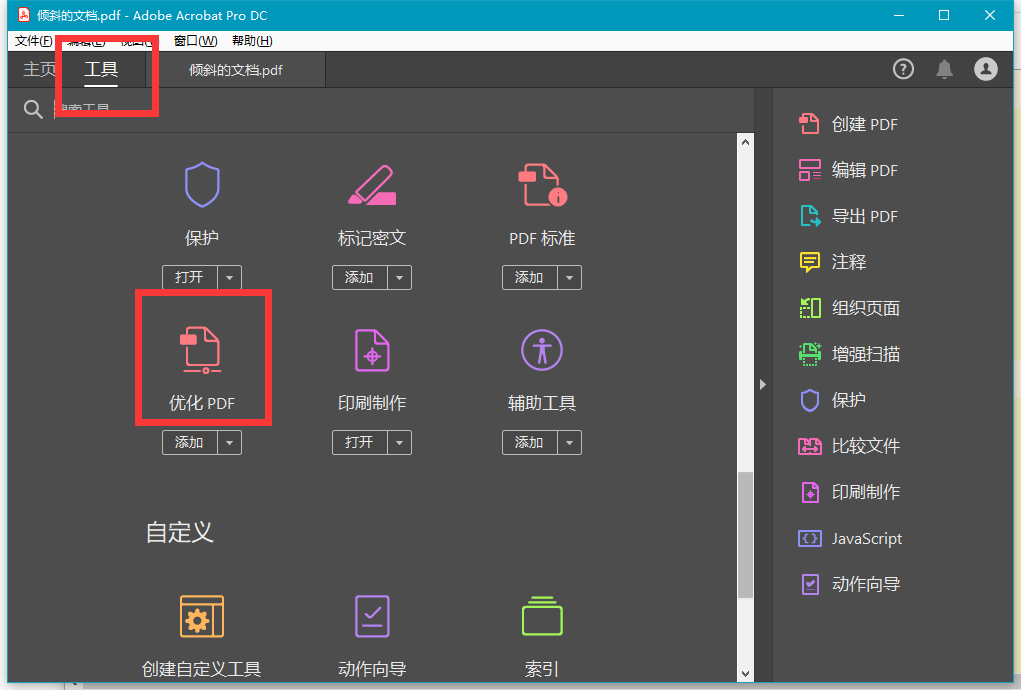Open the 窗口(W) menu
Screen dimensions: 1021x690
click(195, 41)
